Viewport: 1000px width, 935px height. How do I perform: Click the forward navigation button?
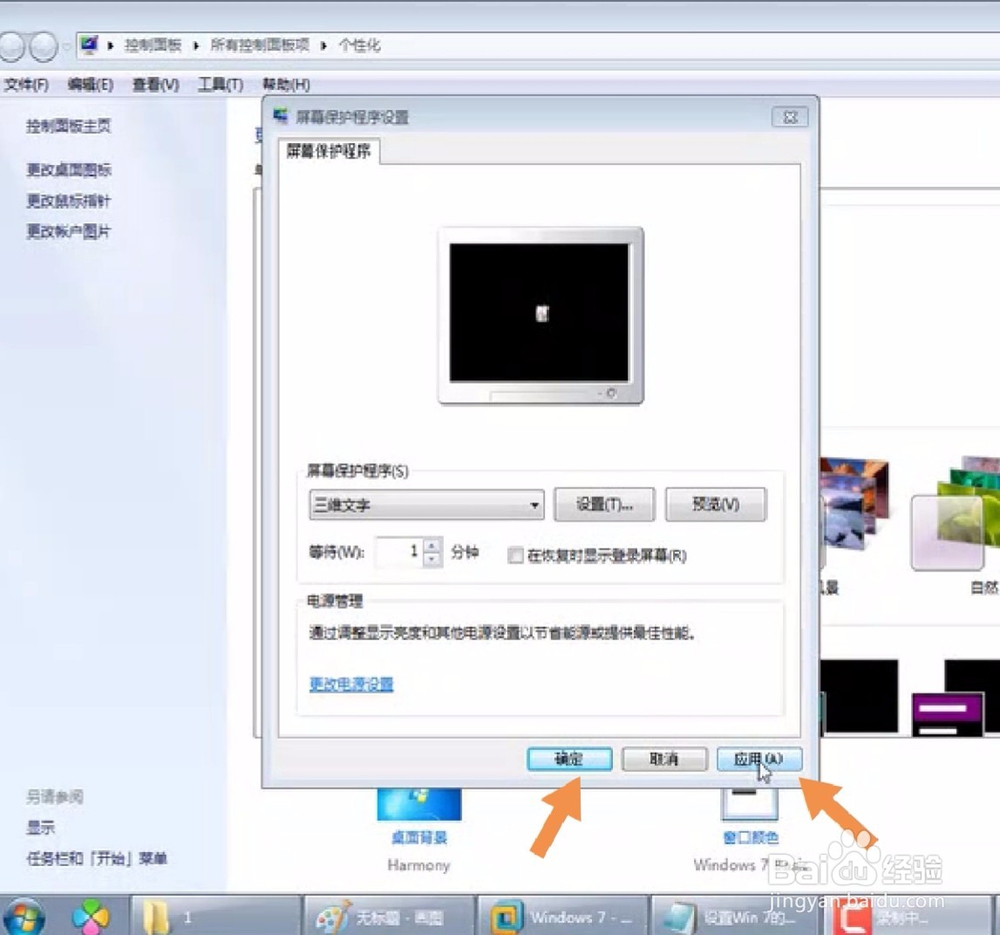[x=44, y=47]
